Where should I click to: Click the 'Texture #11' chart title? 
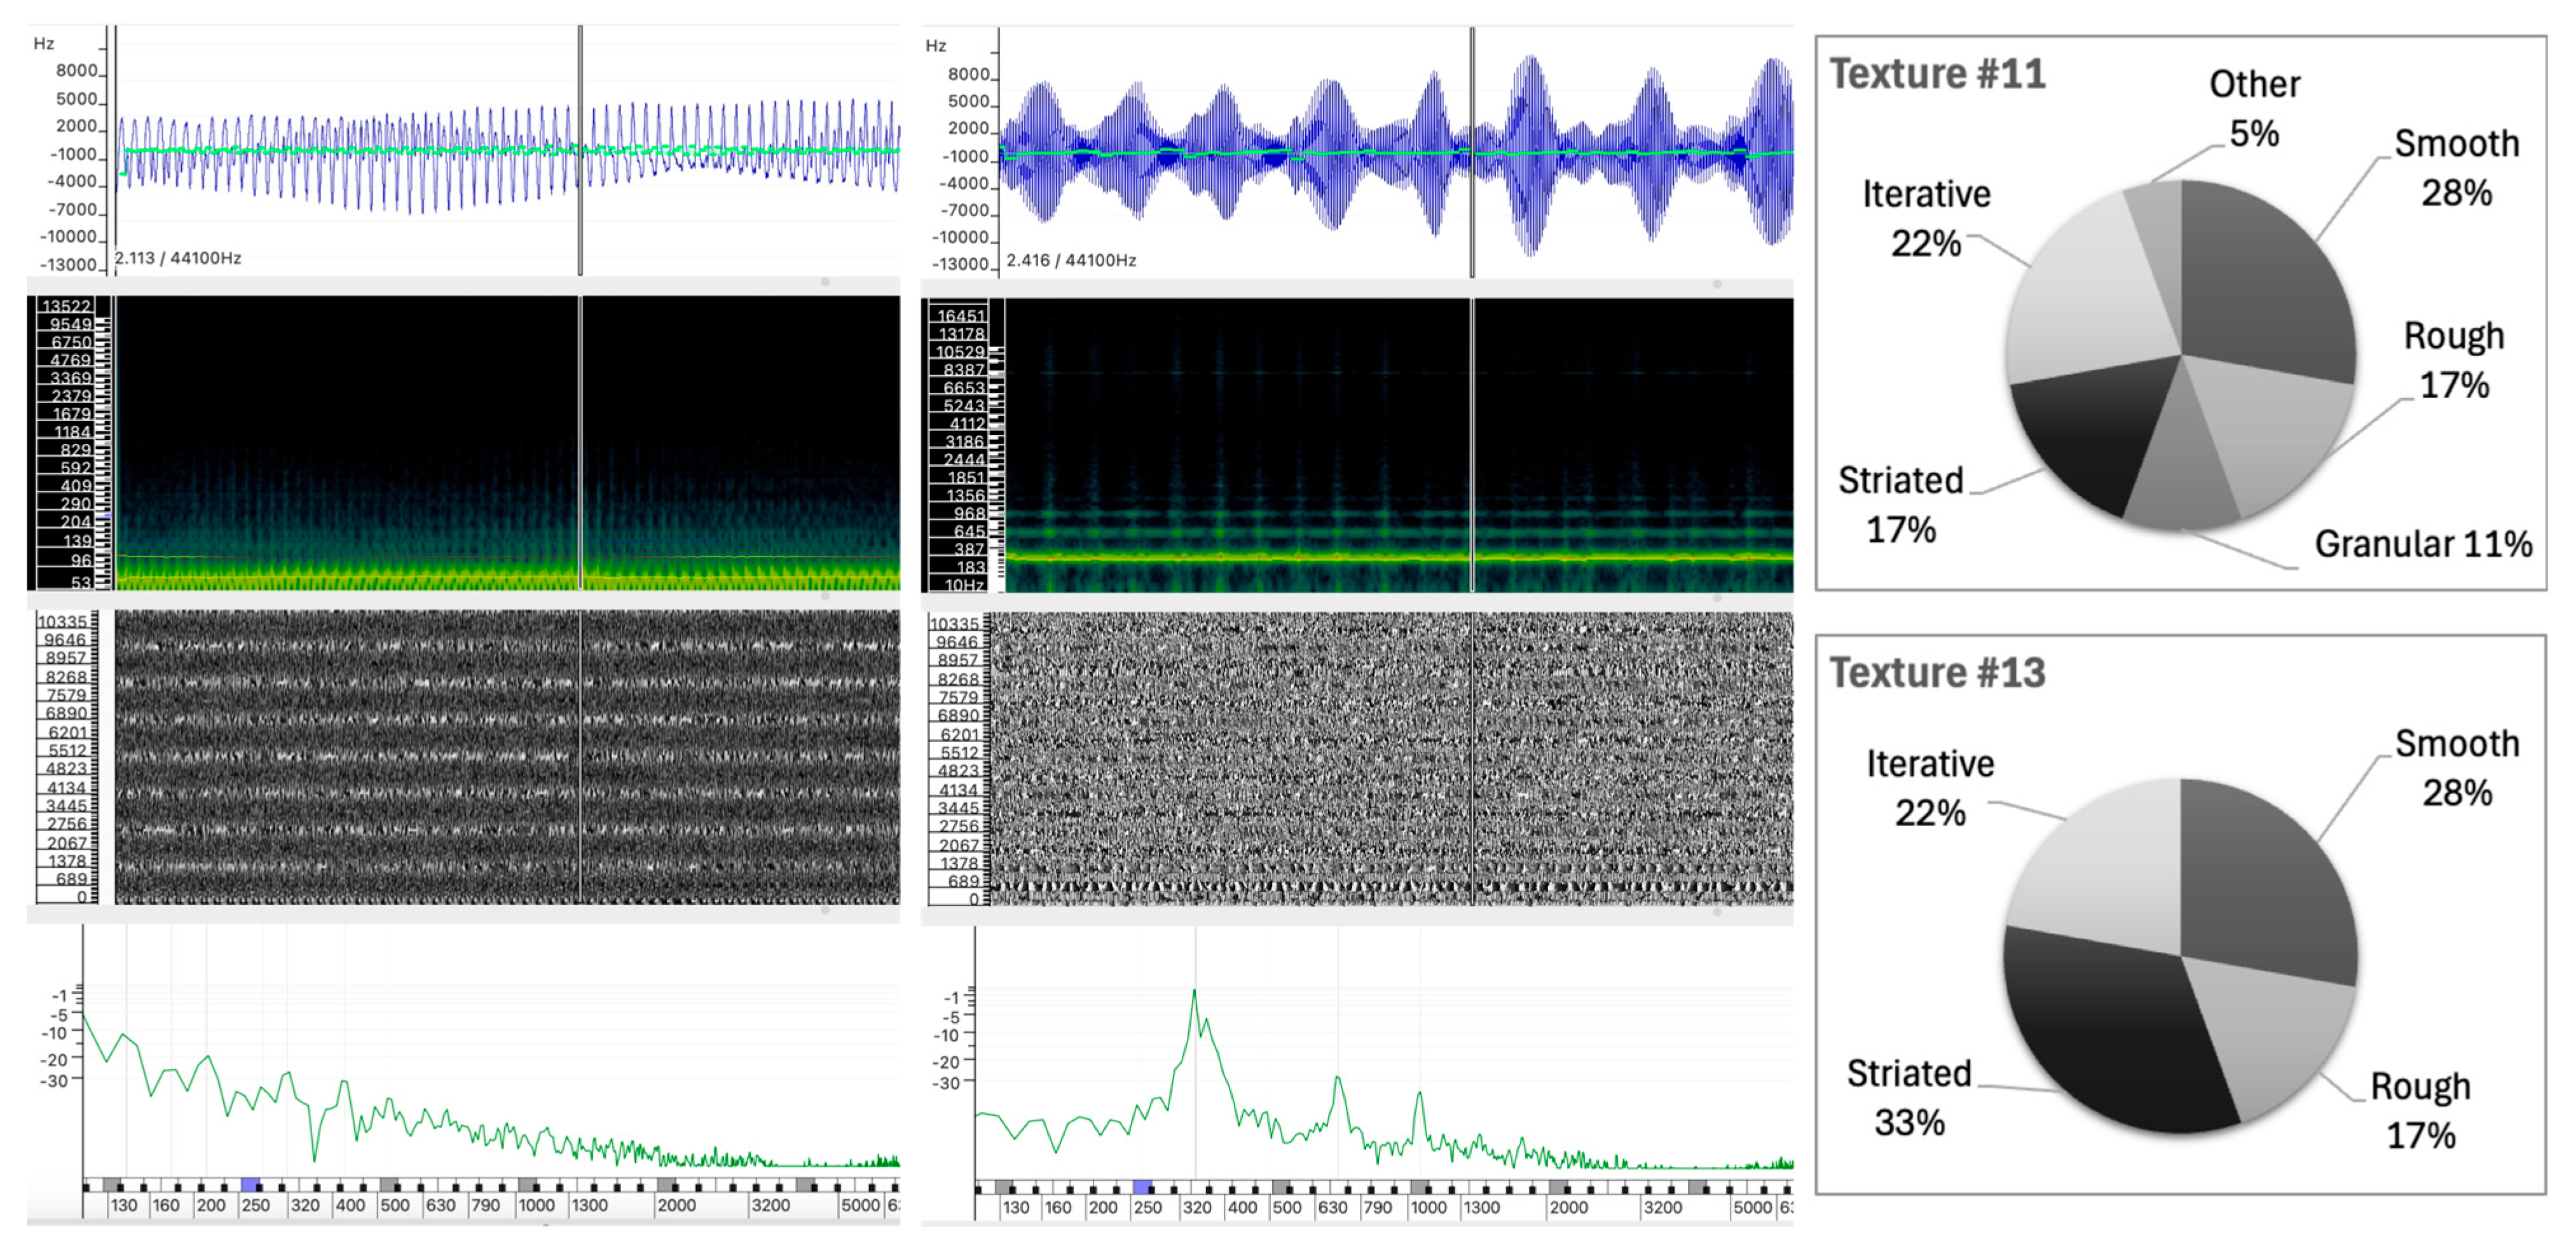pyautogui.click(x=1937, y=74)
